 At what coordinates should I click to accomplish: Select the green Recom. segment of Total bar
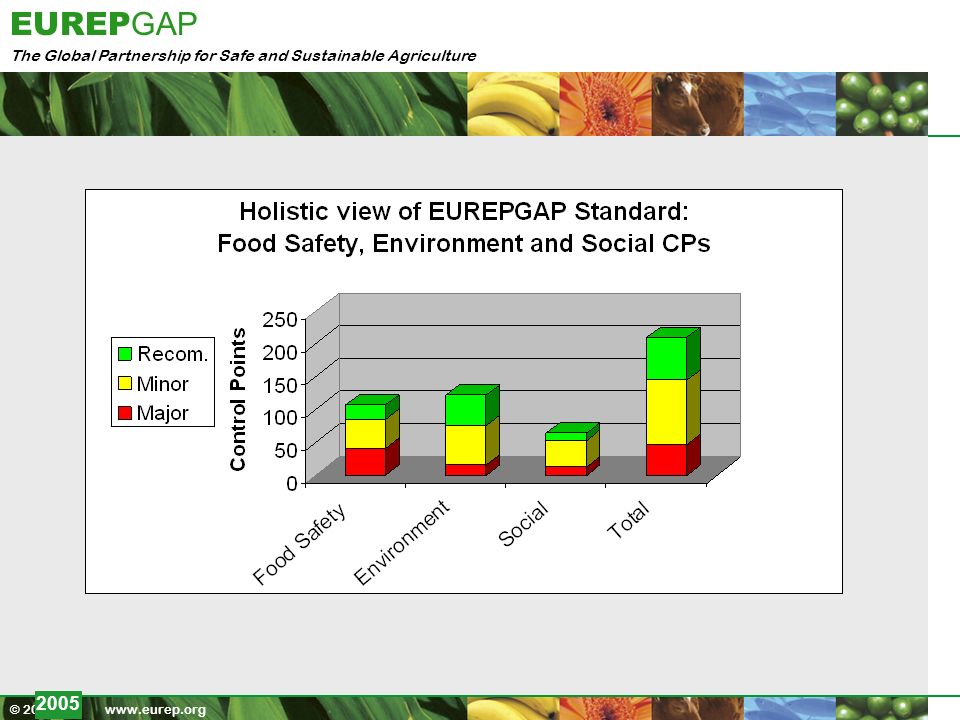tap(666, 358)
